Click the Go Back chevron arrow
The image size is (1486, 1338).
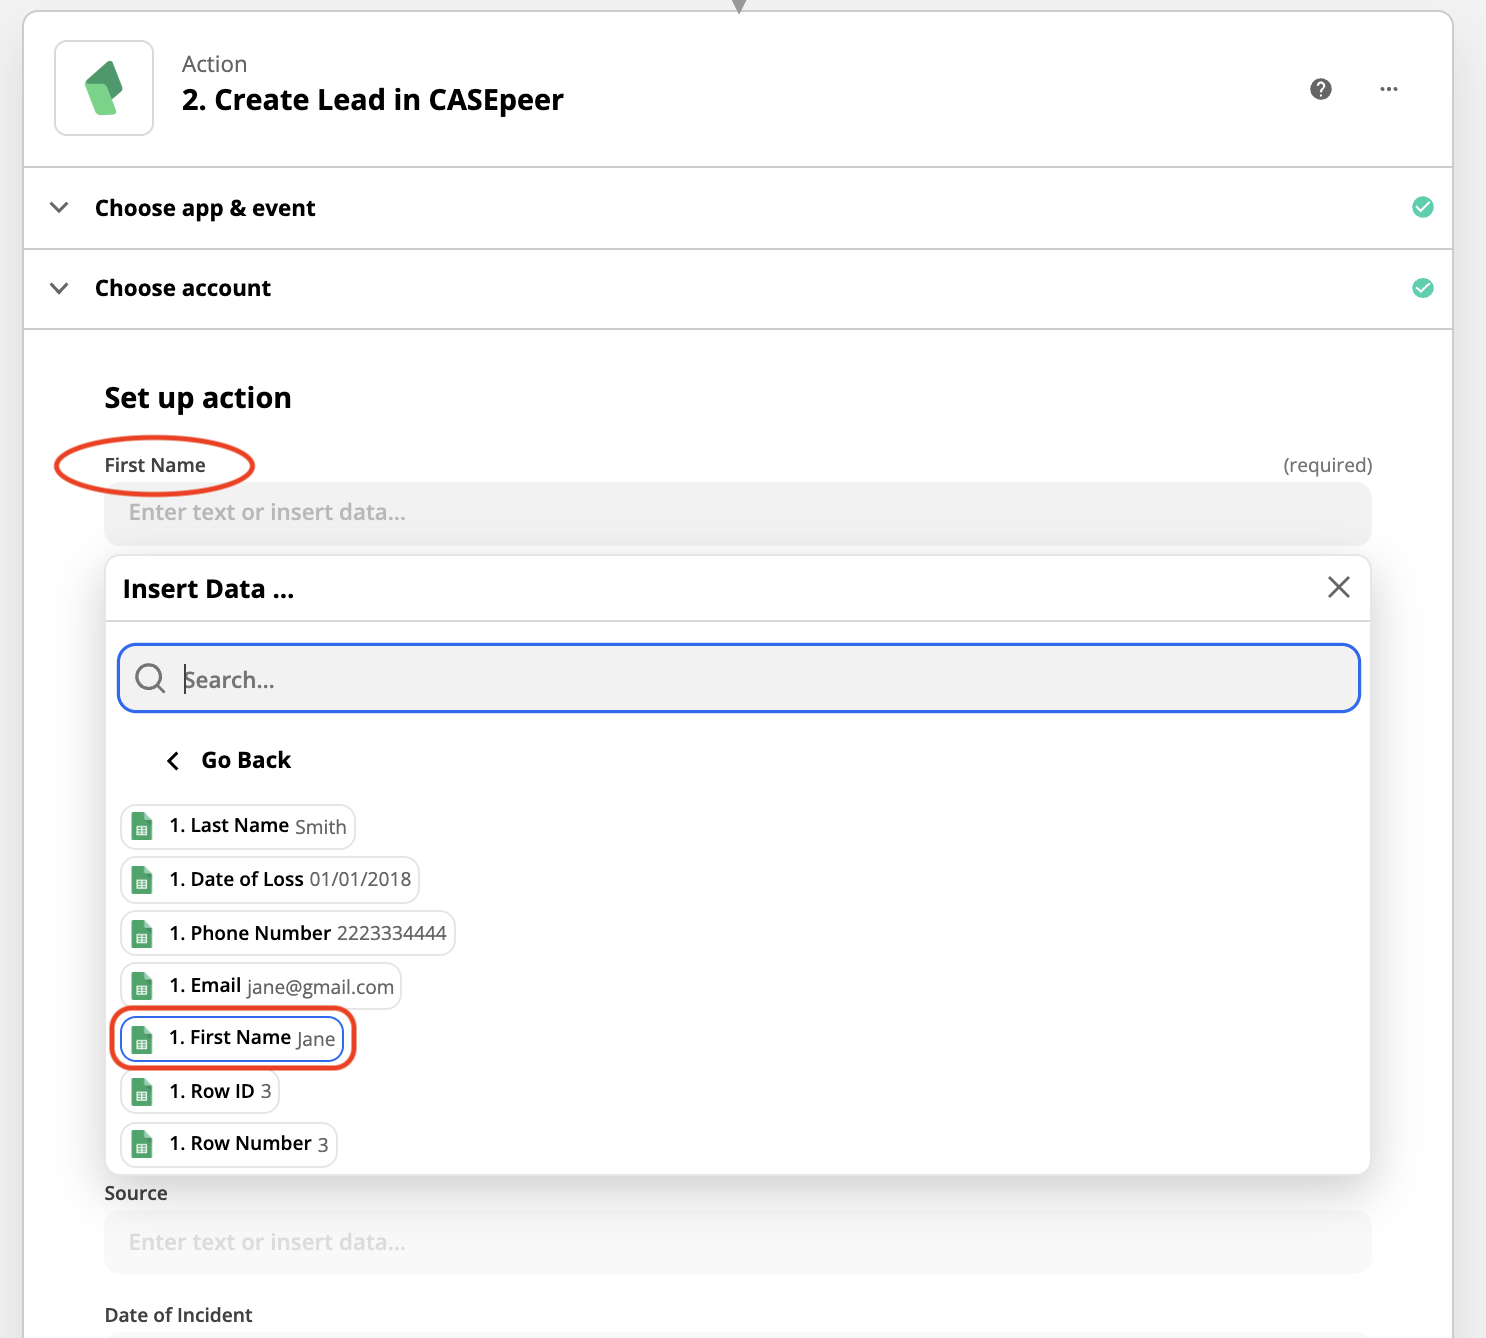pos(173,761)
